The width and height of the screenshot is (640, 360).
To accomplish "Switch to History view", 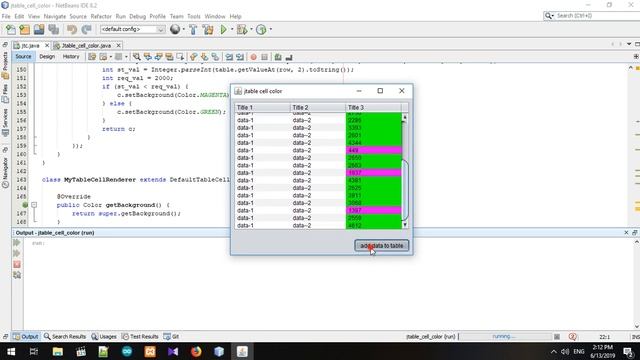I will (x=71, y=57).
